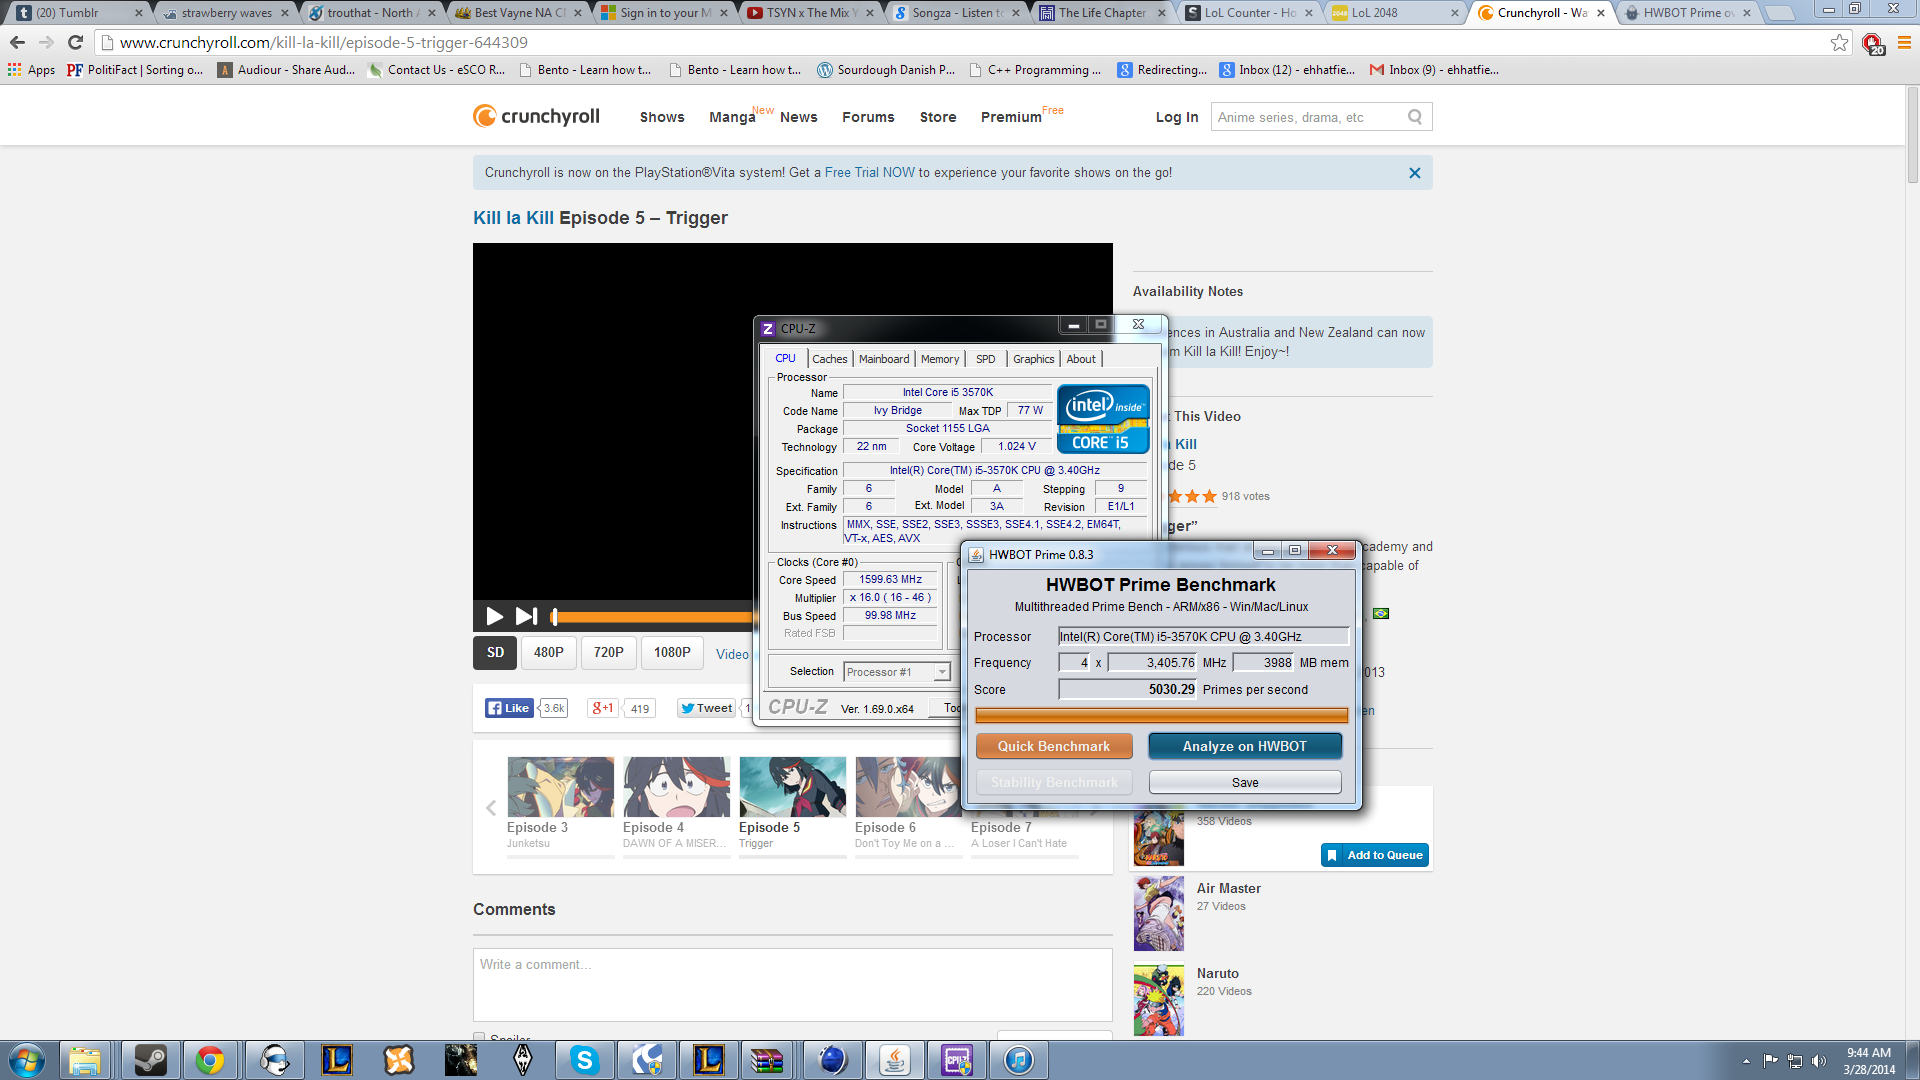Select 1080P video quality

coord(672,653)
